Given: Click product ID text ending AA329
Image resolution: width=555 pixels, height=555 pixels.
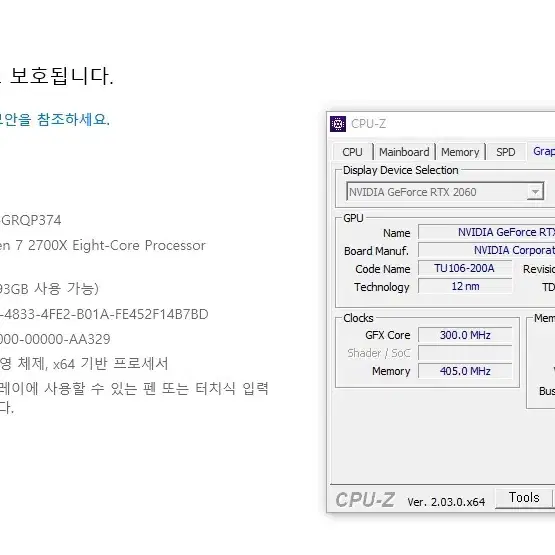Looking at the screenshot, I should click(55, 339).
